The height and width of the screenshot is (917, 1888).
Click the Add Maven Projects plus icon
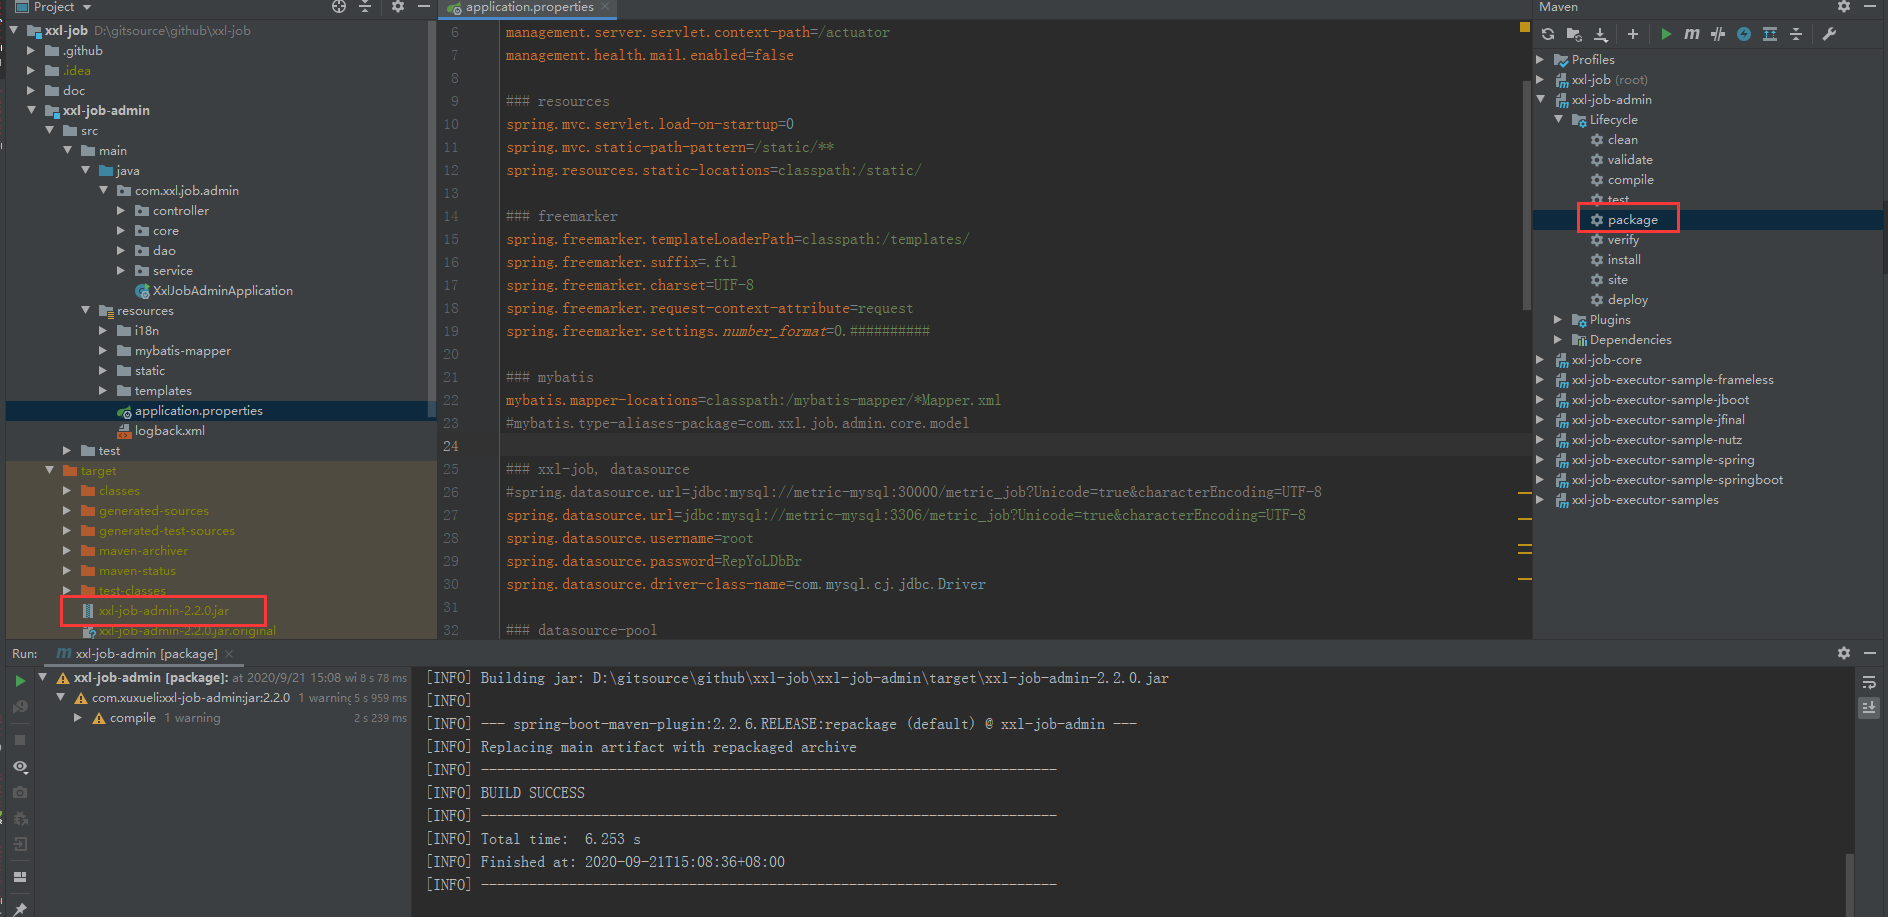(1633, 34)
